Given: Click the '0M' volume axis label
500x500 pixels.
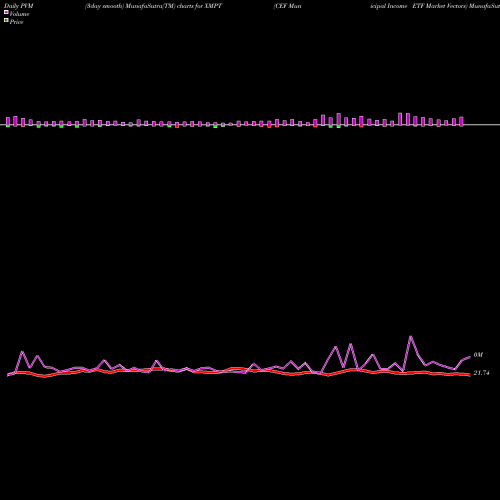Looking at the screenshot, I should [478, 355].
